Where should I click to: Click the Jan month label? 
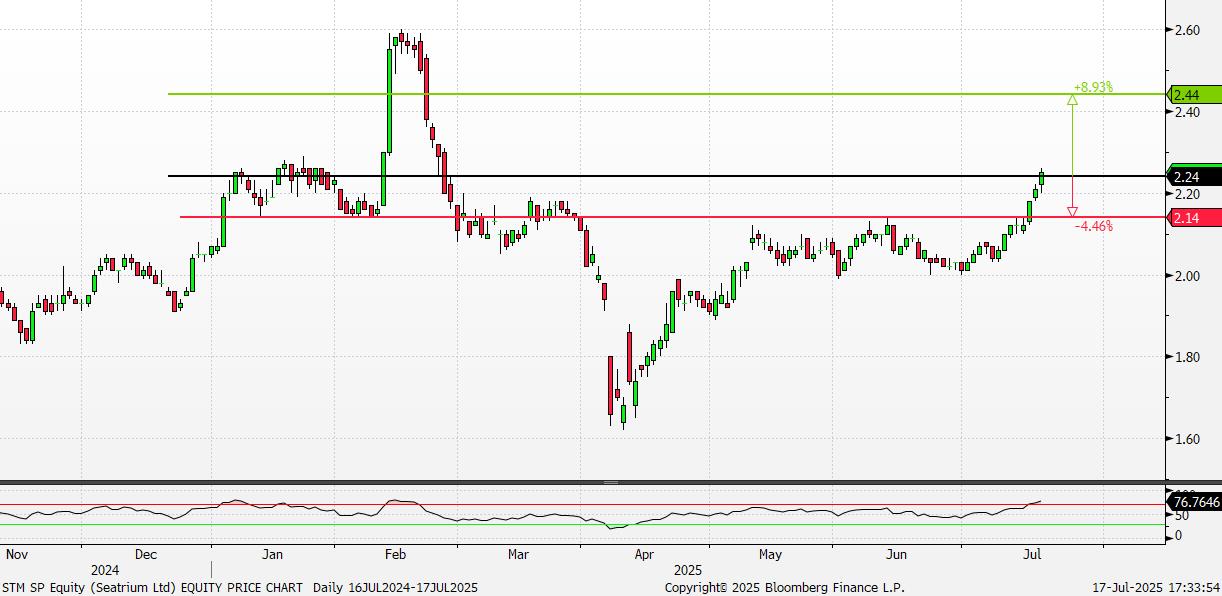(272, 553)
